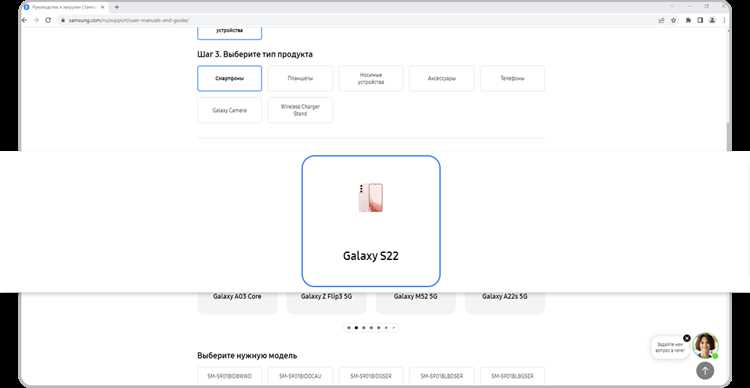This screenshot has width=750, height=388.
Task: Choose Носимые устройства product type
Action: [371, 78]
